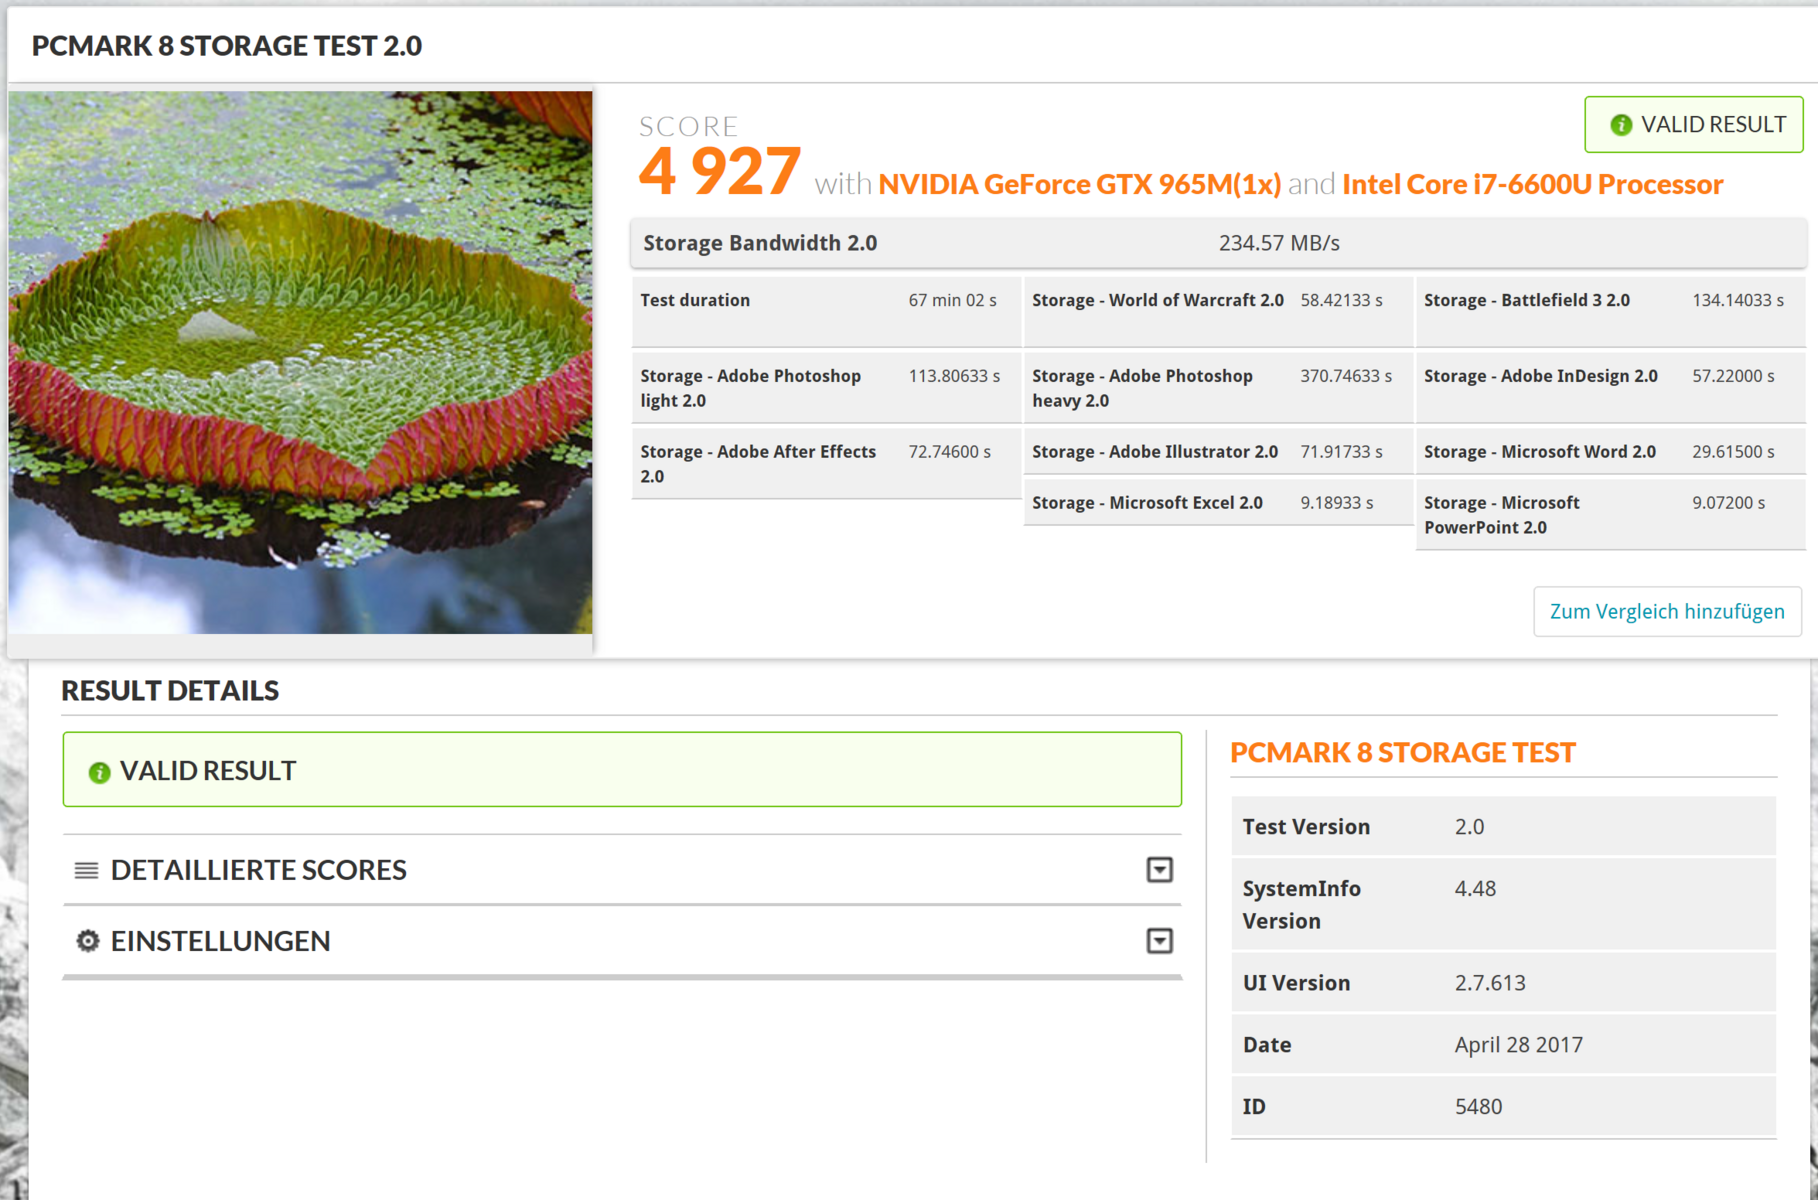
Task: Select the 9.18933 s value
Action: point(1337,503)
